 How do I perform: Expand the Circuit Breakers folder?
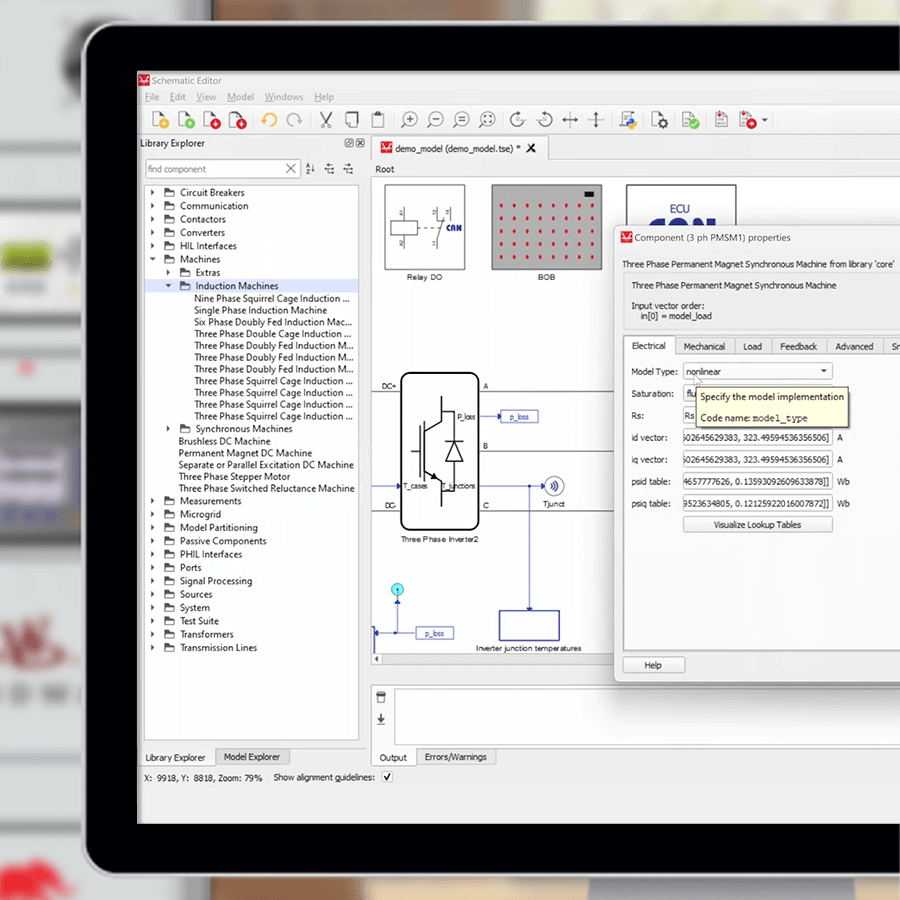(153, 192)
